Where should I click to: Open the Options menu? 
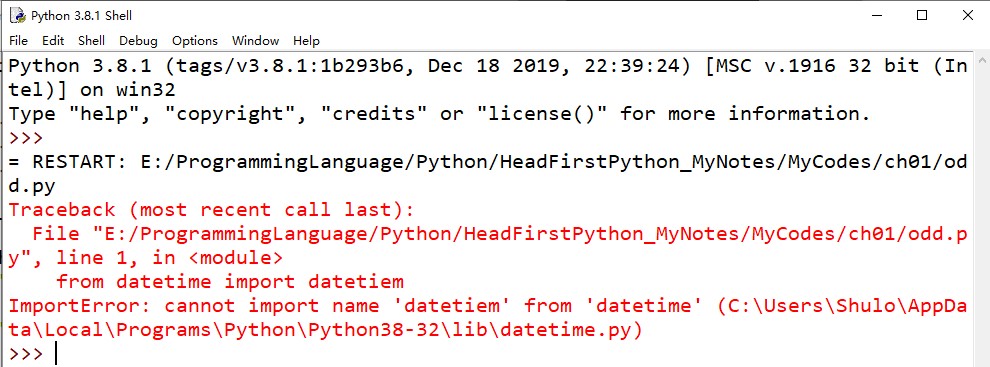click(194, 41)
